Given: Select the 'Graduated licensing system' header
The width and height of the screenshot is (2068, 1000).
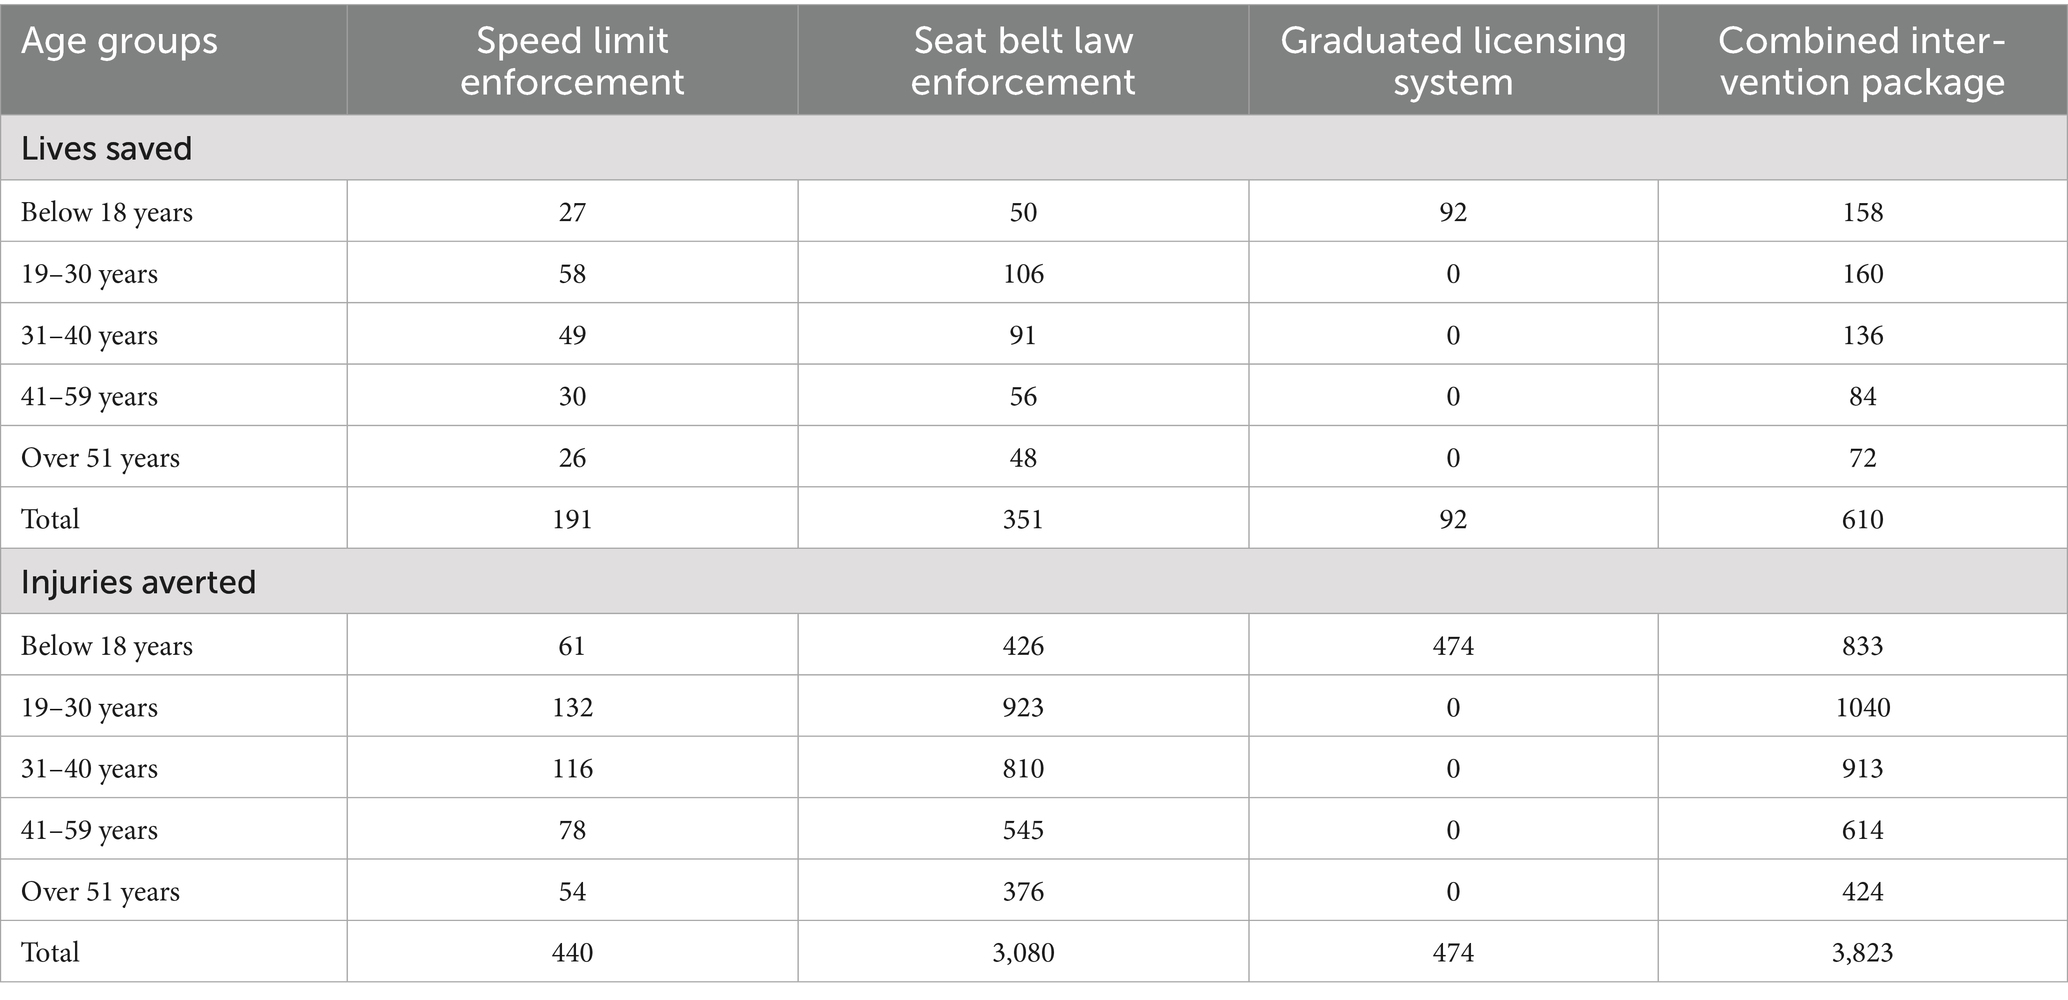Looking at the screenshot, I should 1453,61.
